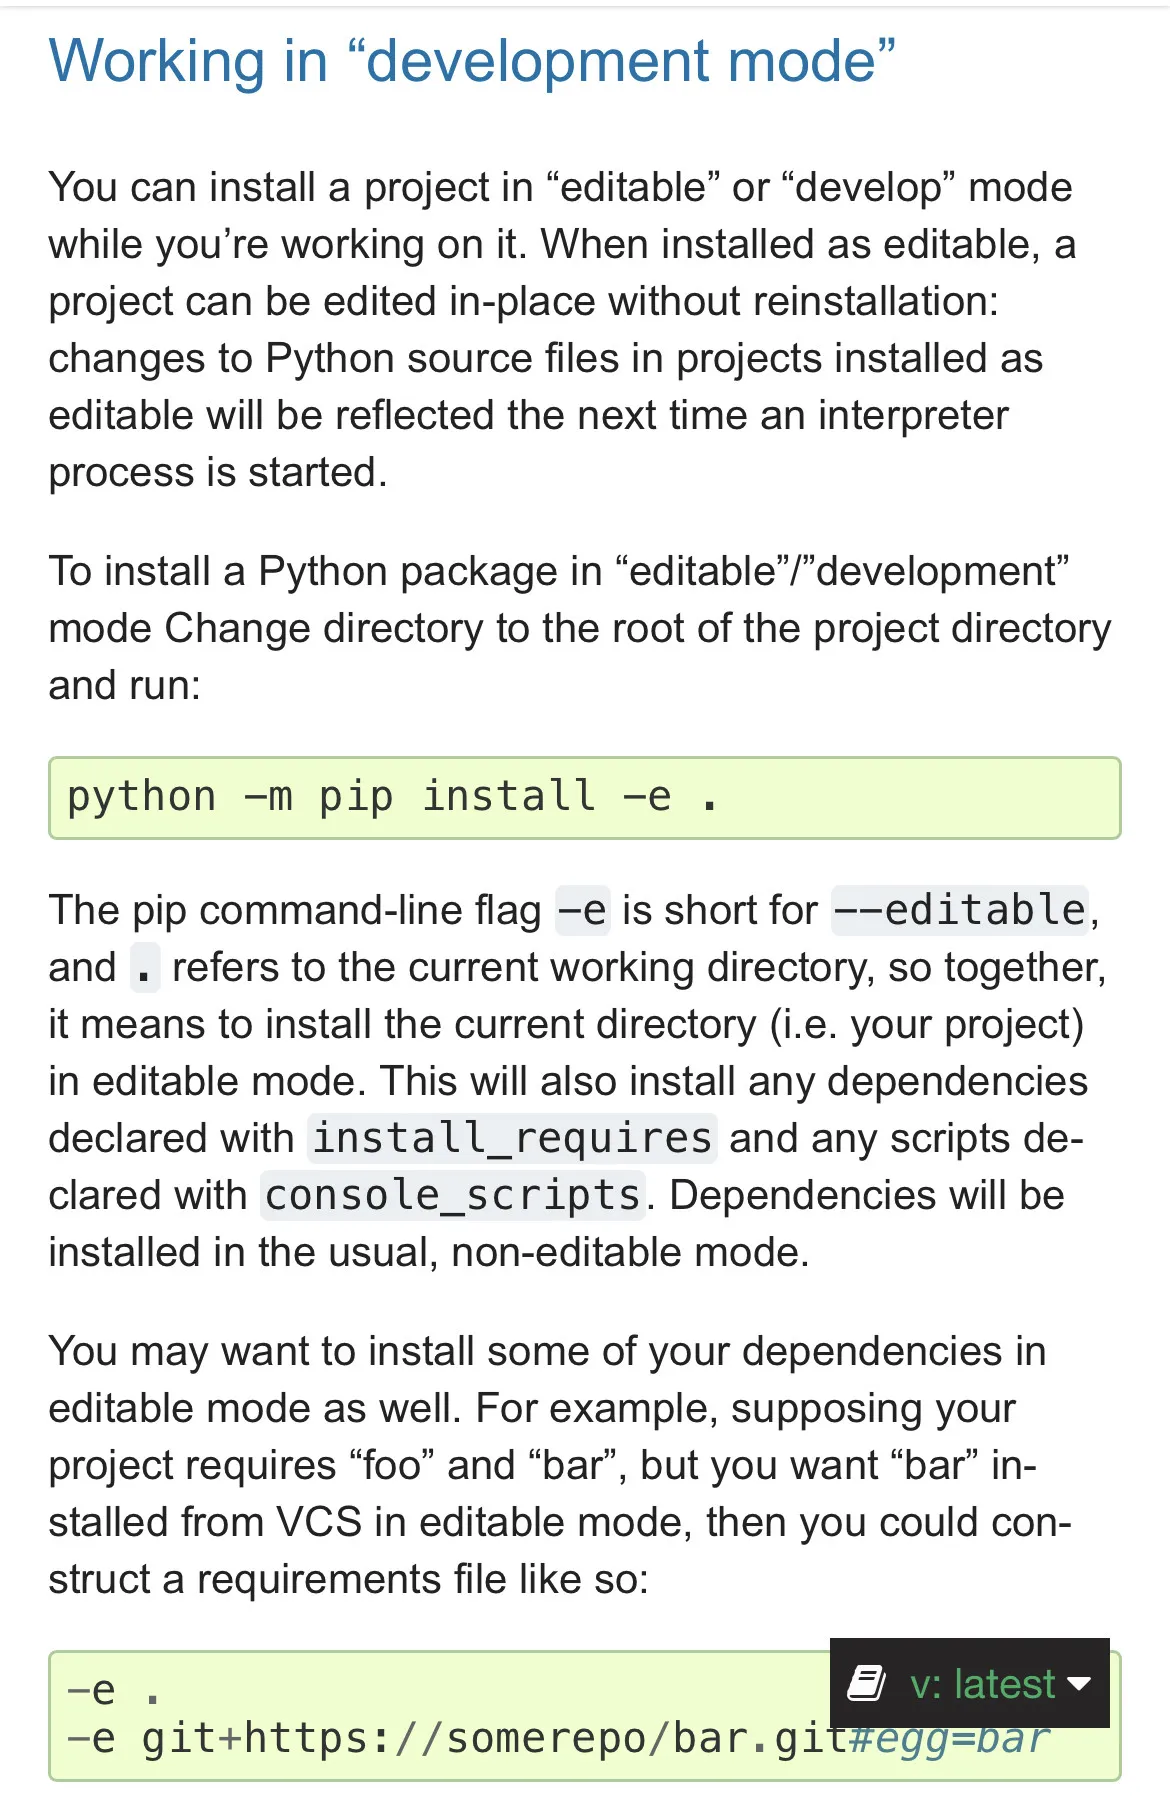Viewport: 1170px width, 1803px height.
Task: Click the inline "." code after "and"
Action: 145,968
